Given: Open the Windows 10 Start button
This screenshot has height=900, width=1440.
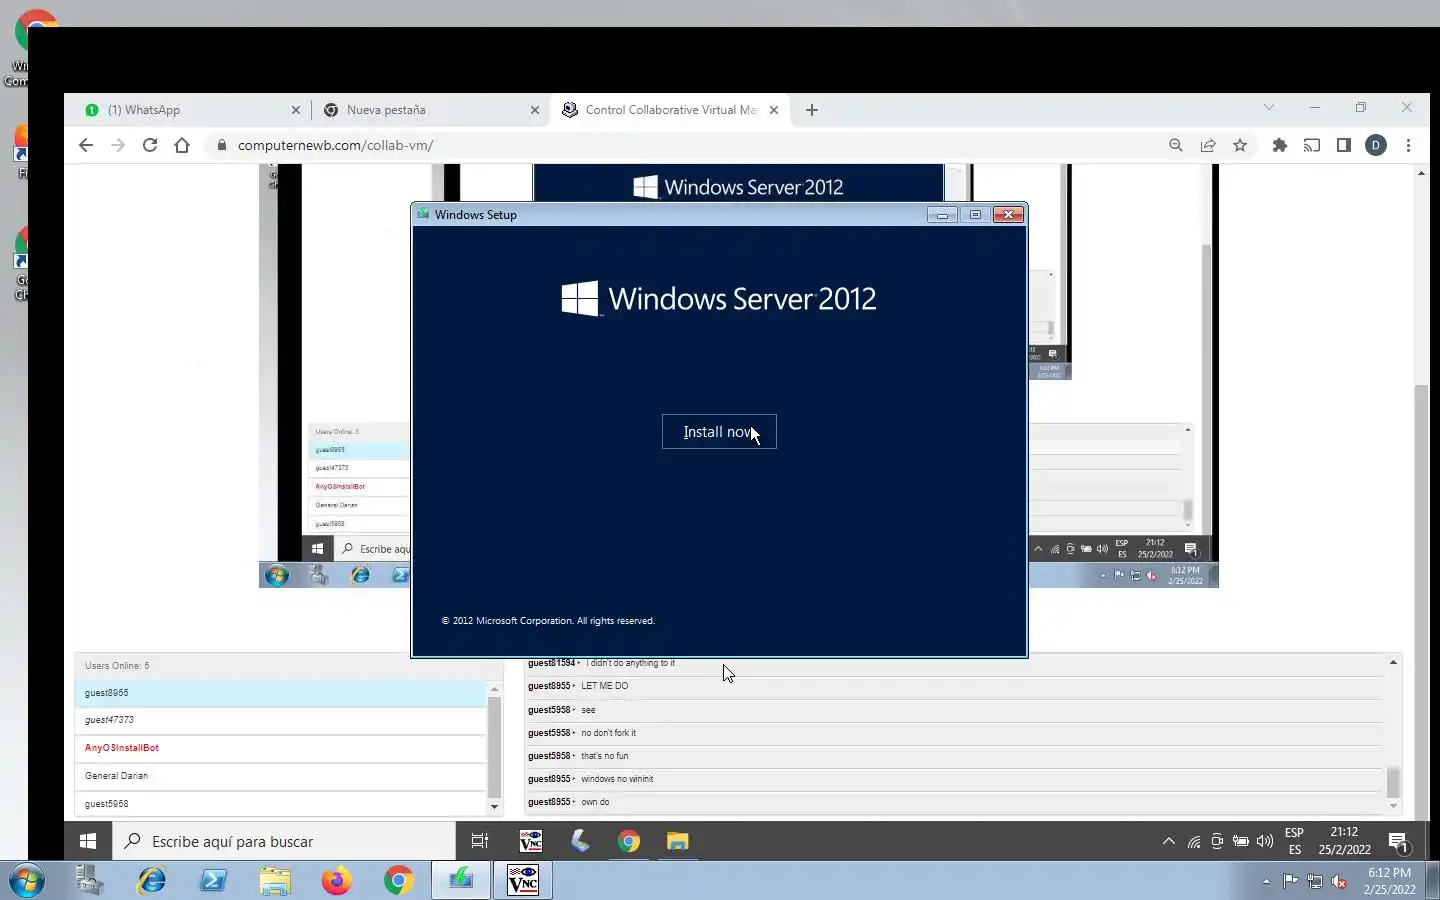Looking at the screenshot, I should [88, 842].
